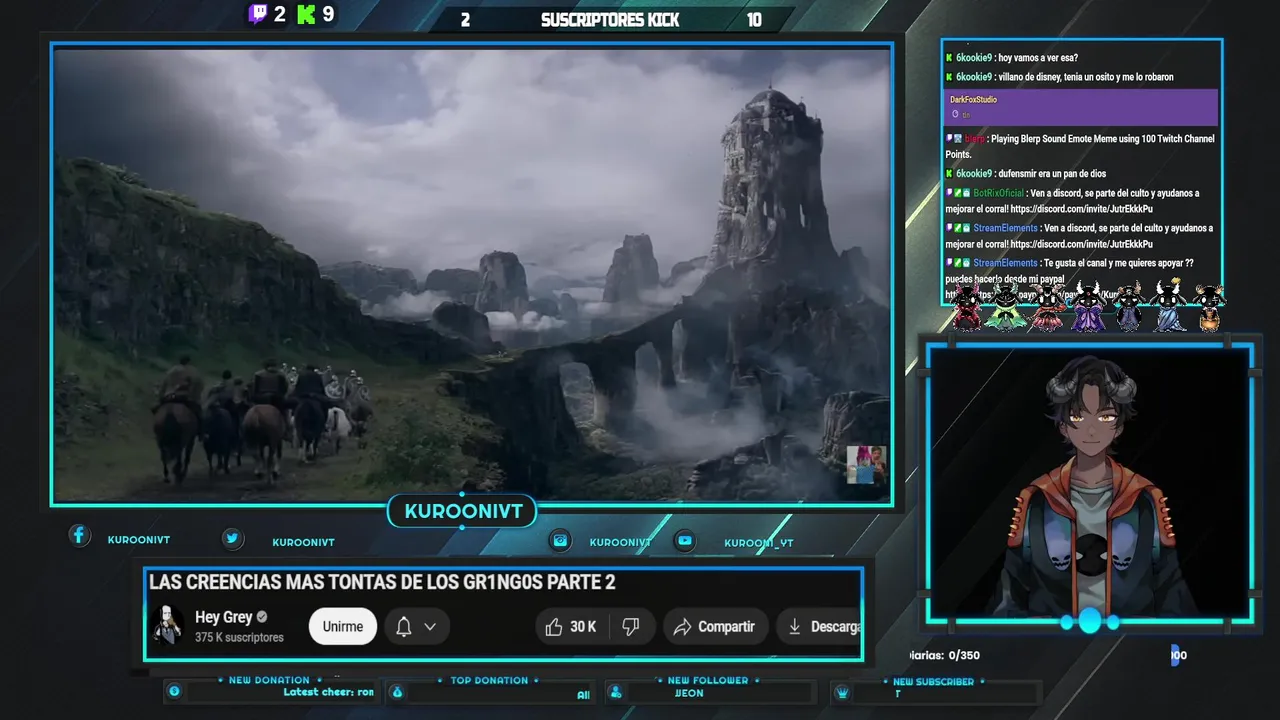
Task: Click the chat creature in the orange pot
Action: coord(1209,308)
